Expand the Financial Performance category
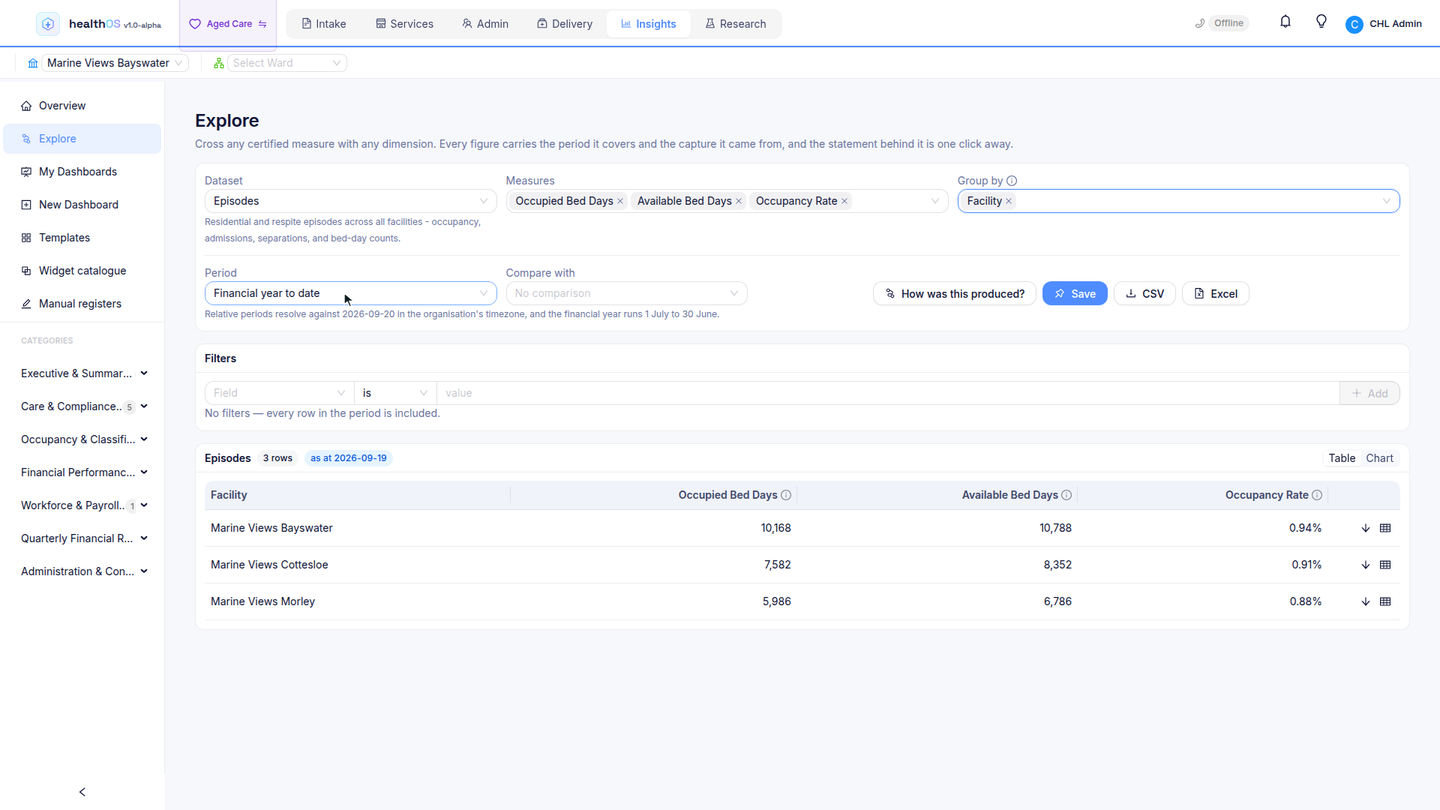The width and height of the screenshot is (1440, 810). point(84,472)
